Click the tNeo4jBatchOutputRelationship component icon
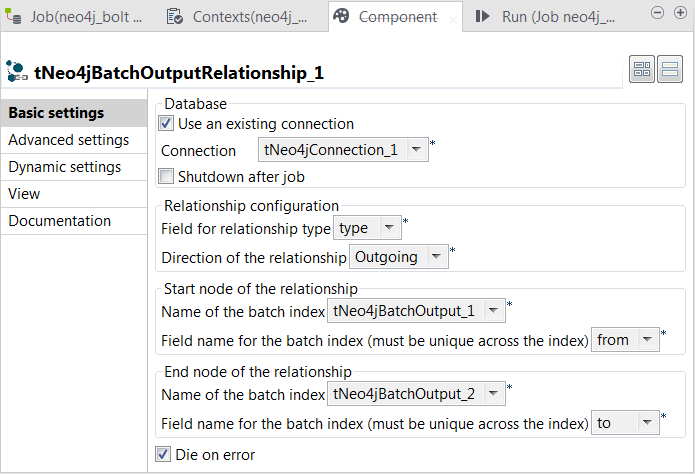The width and height of the screenshot is (695, 474). pyautogui.click(x=17, y=72)
